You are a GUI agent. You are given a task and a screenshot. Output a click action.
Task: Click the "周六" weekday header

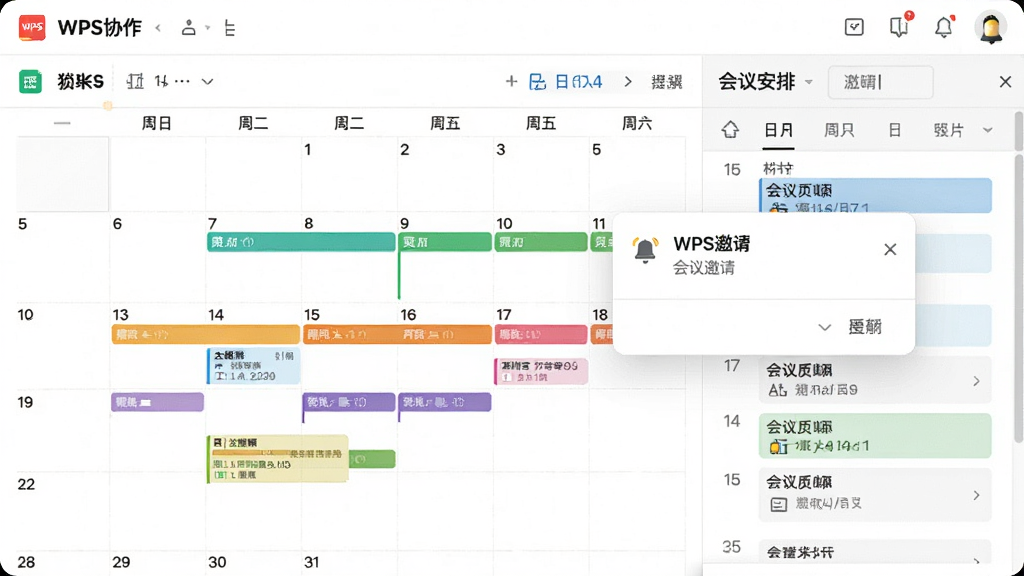(x=637, y=123)
